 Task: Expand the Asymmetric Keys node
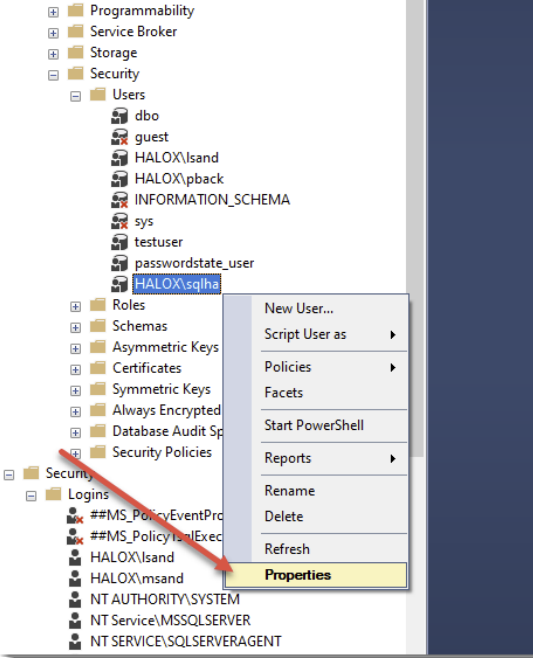pos(76,349)
